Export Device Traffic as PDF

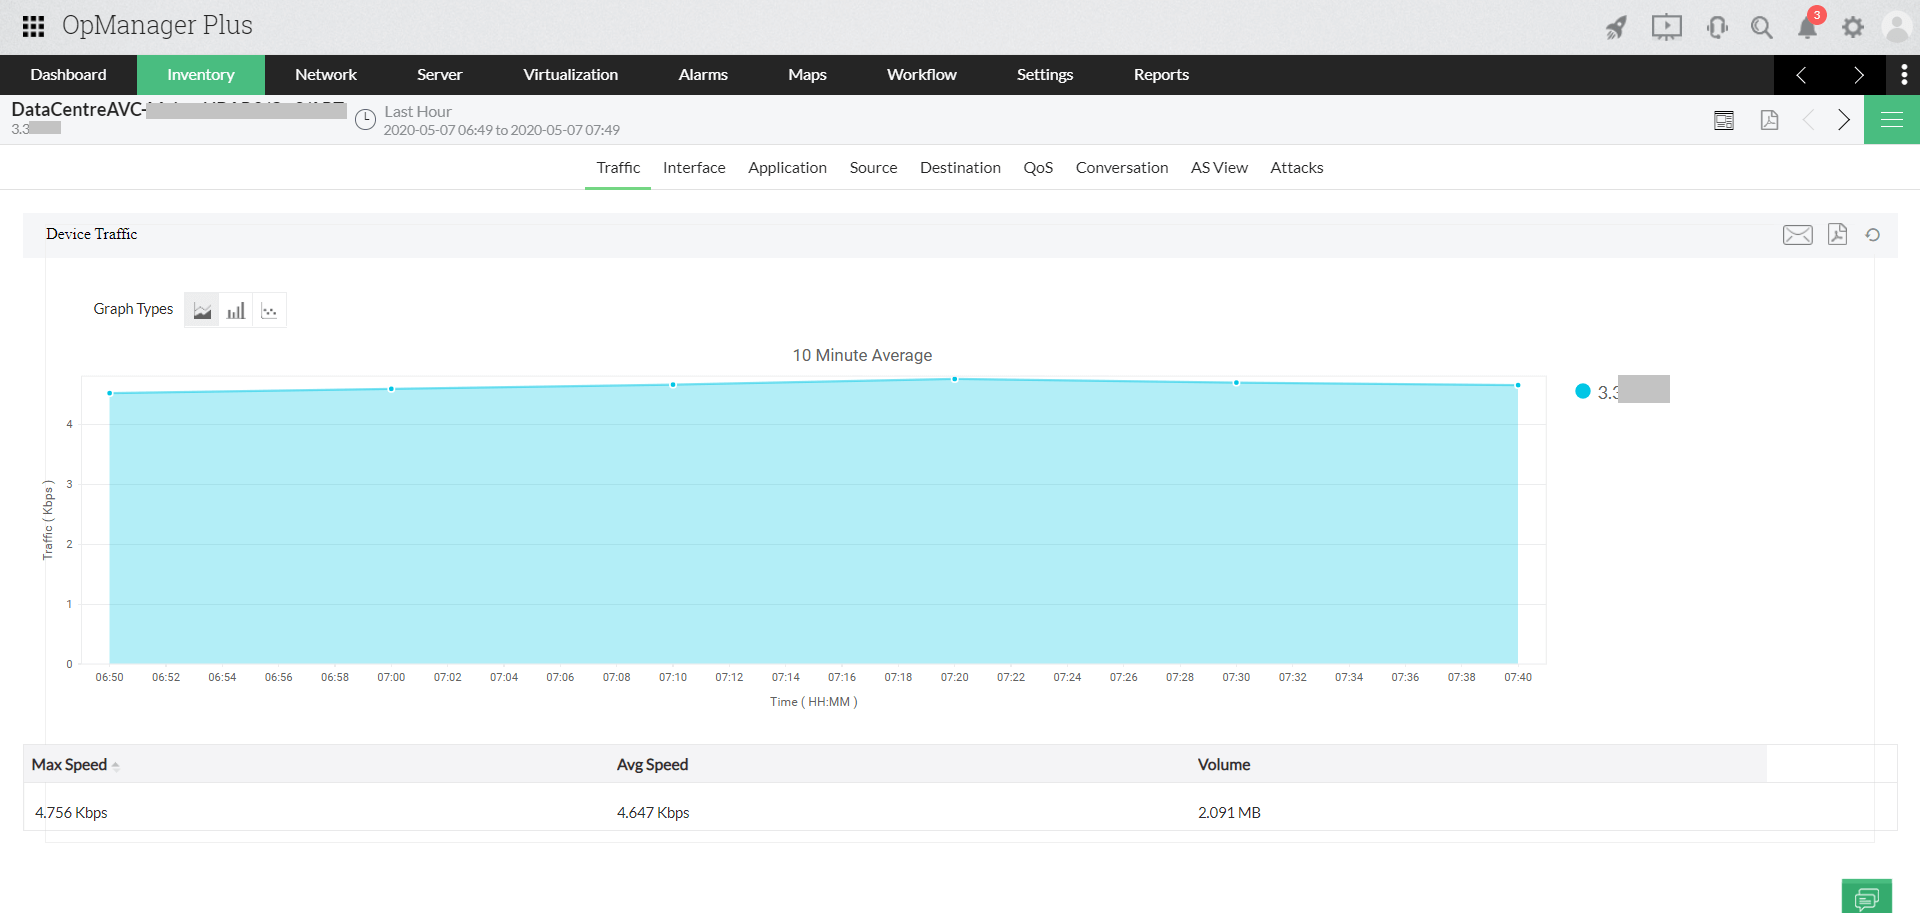1838,234
